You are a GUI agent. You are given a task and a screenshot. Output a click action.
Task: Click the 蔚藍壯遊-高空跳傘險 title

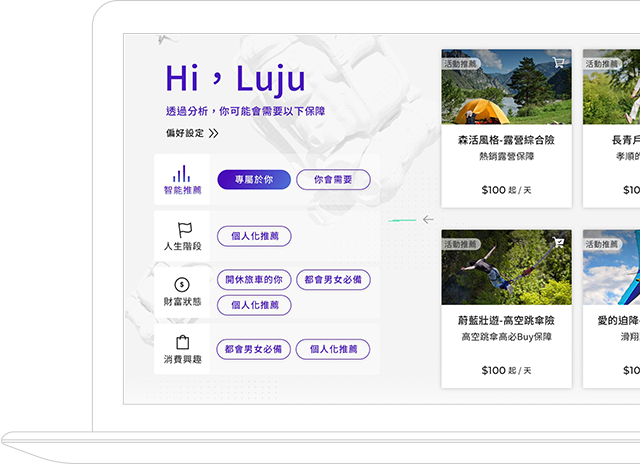(x=506, y=320)
